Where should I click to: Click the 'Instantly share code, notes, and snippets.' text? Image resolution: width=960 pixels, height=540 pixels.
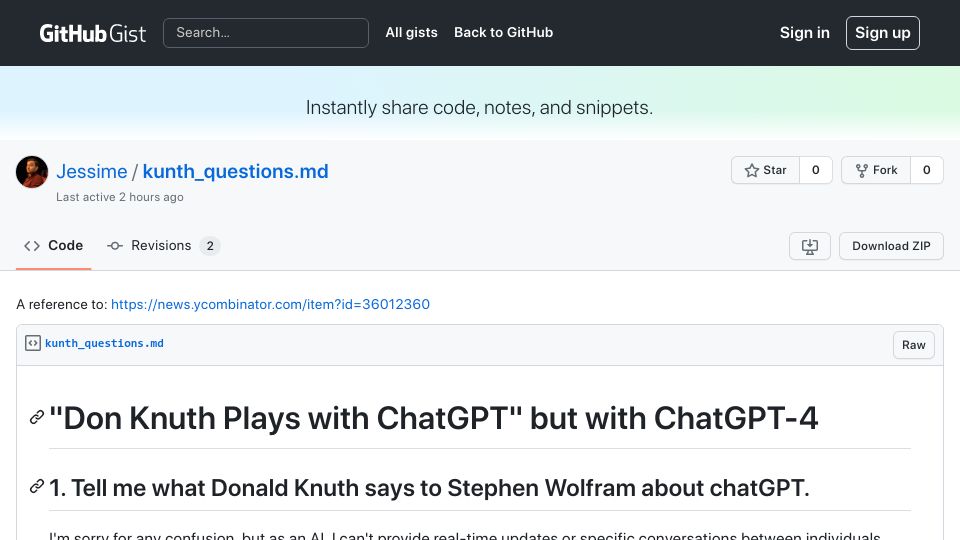[479, 108]
